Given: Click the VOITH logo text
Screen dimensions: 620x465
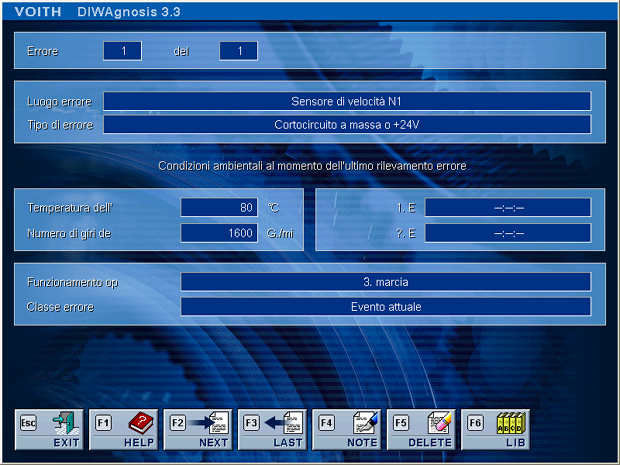Looking at the screenshot, I should click(38, 12).
